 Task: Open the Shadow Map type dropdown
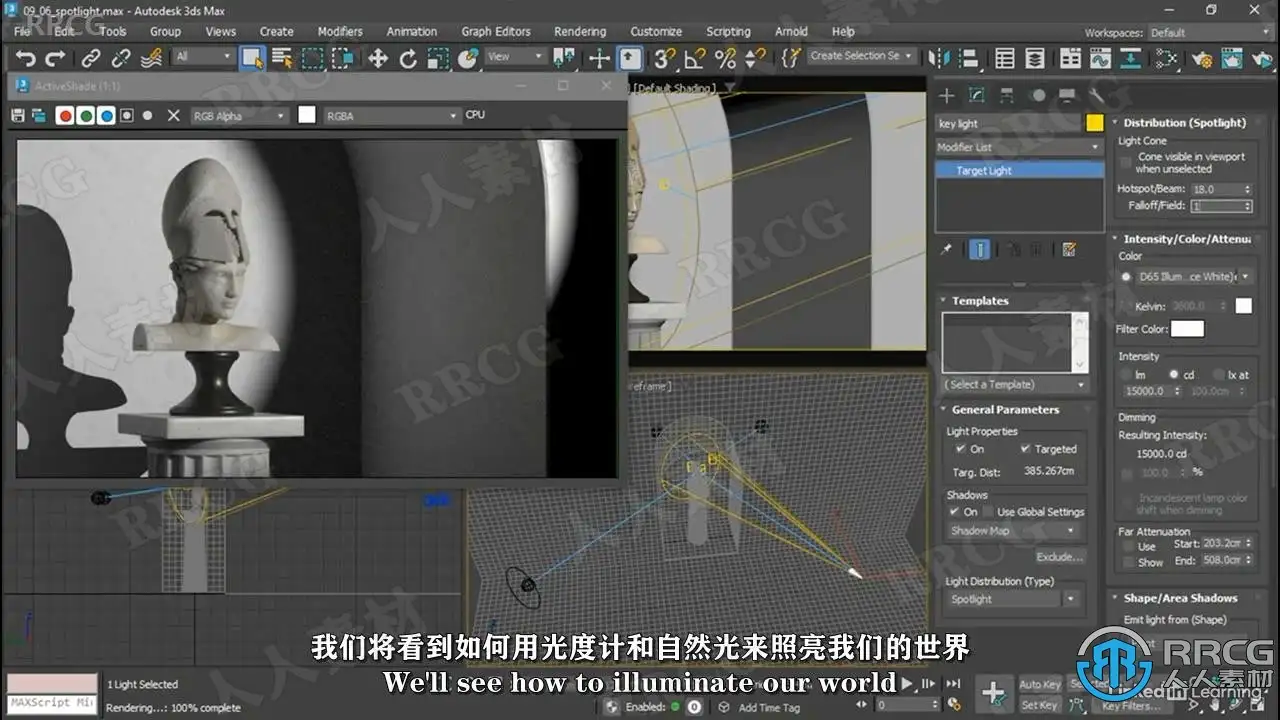(x=1013, y=531)
